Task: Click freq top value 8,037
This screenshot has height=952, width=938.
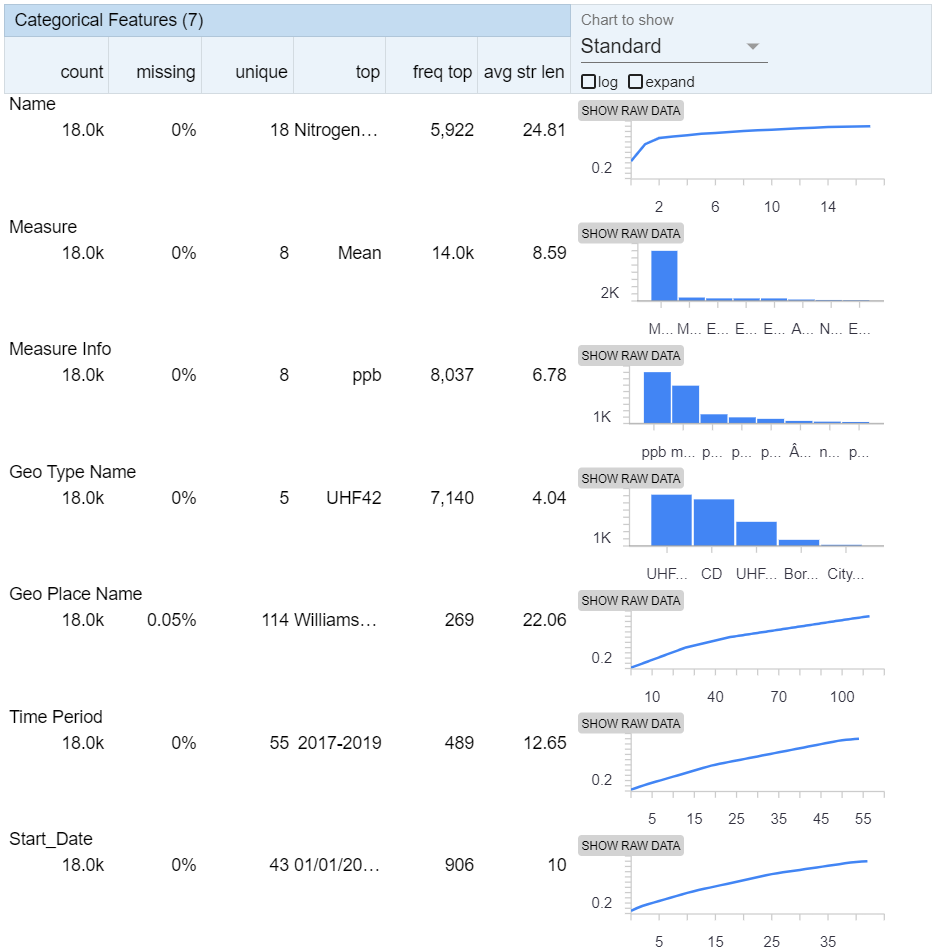Action: point(452,375)
